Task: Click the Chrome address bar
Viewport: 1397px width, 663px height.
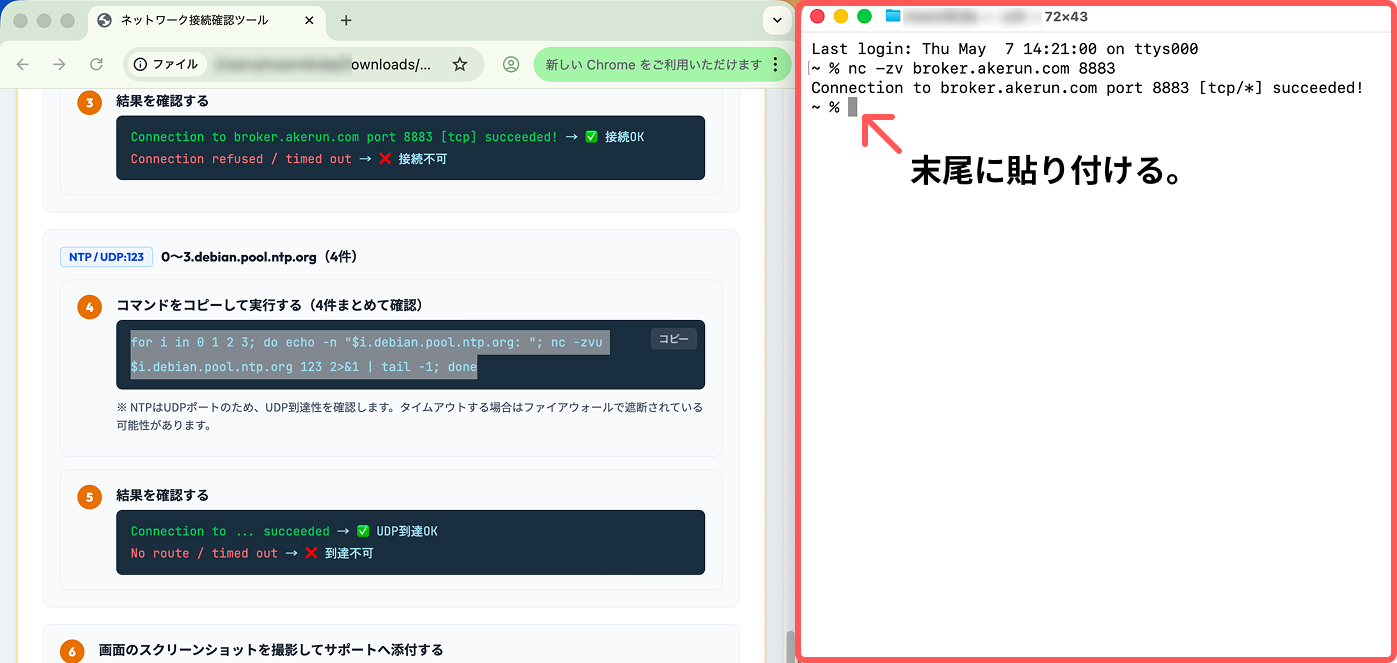Action: click(x=304, y=64)
